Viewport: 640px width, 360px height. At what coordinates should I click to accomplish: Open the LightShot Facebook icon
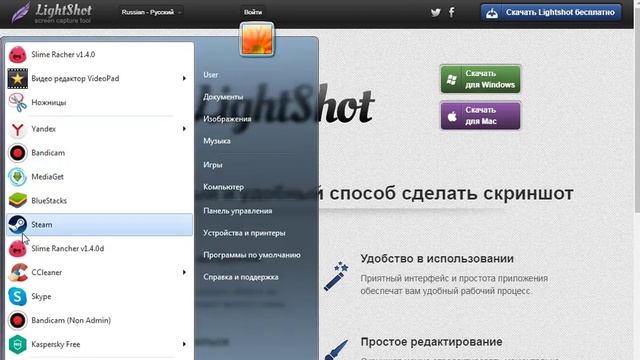click(451, 12)
